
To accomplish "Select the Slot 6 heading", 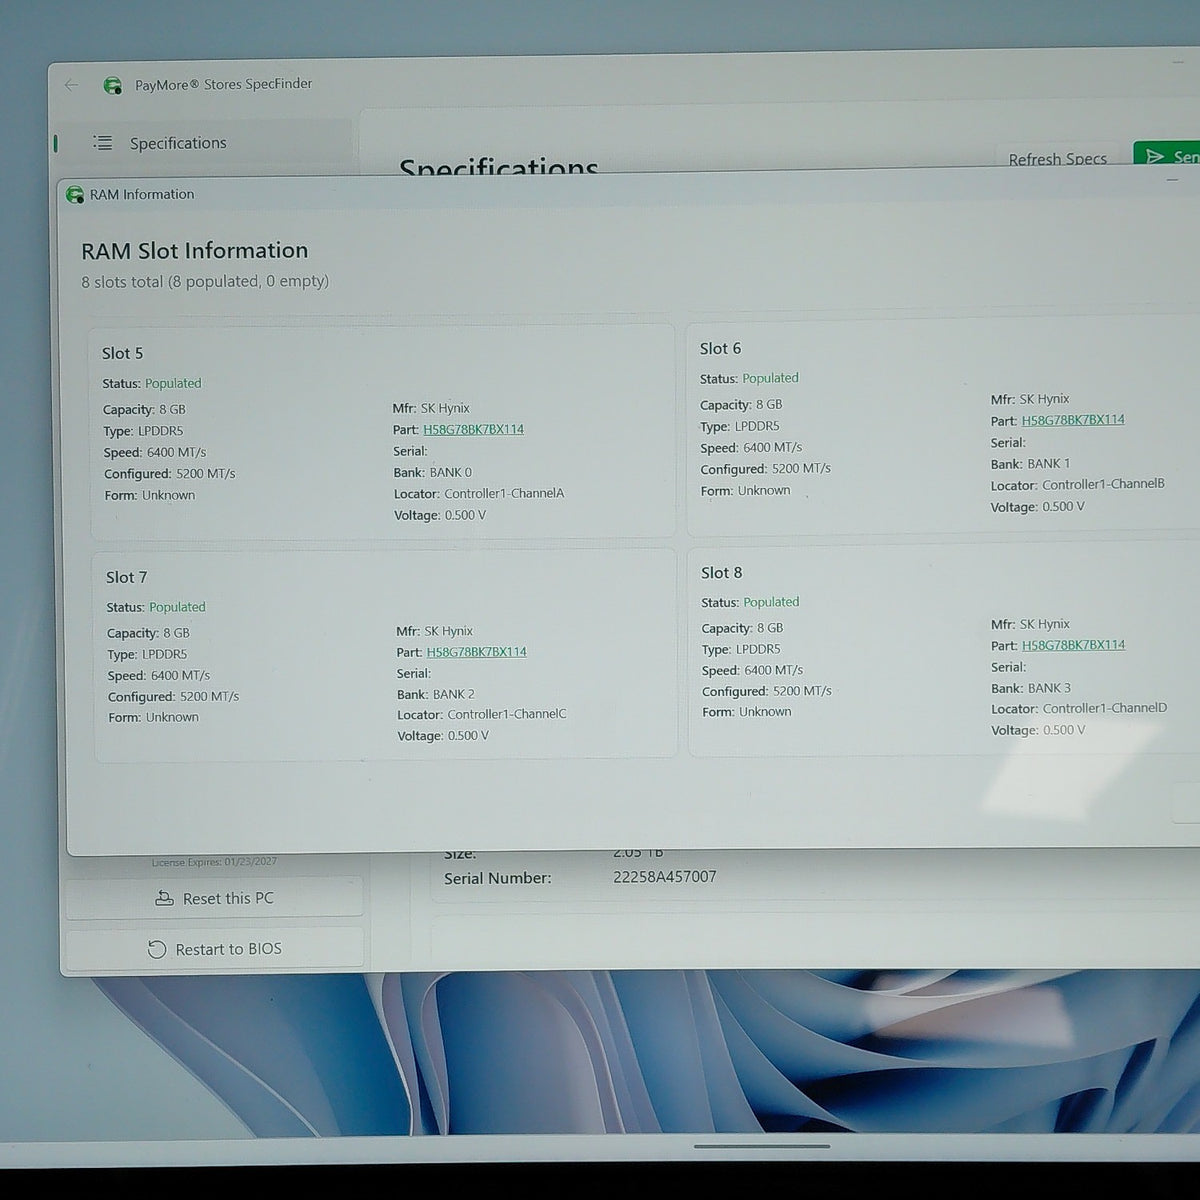I will tap(720, 348).
